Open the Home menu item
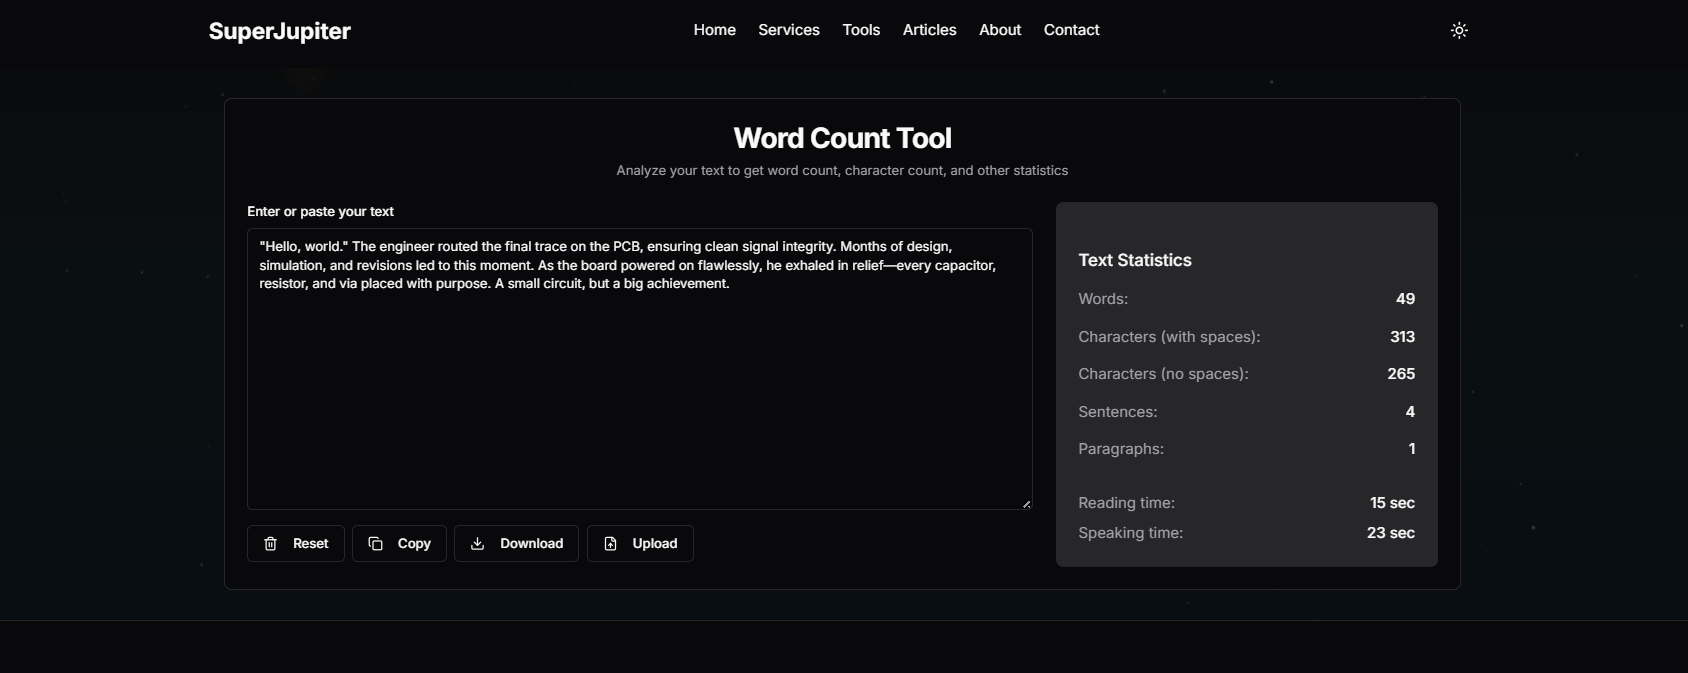The image size is (1688, 673). click(715, 30)
